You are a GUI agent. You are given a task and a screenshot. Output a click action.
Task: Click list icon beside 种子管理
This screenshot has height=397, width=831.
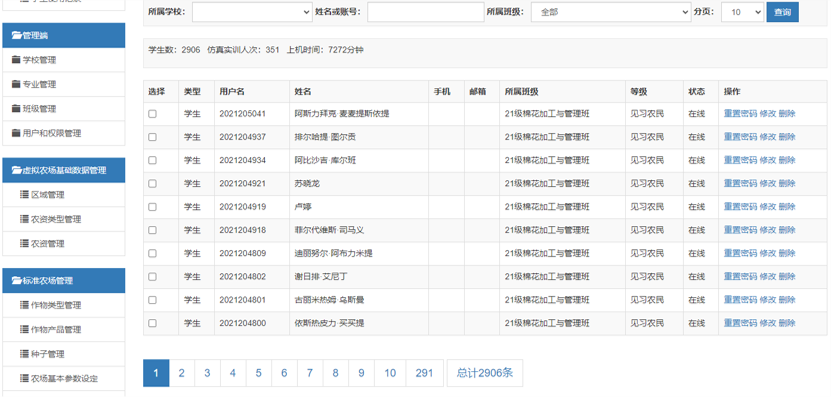pos(24,354)
